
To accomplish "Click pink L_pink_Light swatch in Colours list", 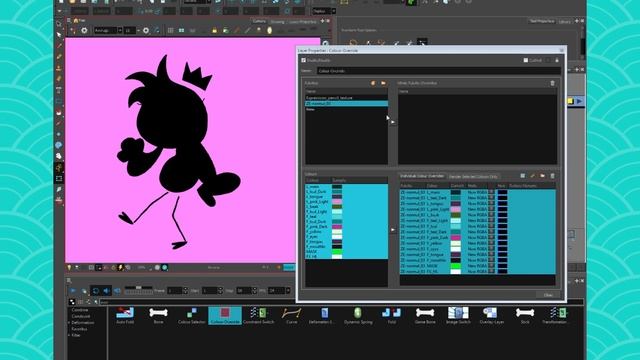I will [337, 202].
